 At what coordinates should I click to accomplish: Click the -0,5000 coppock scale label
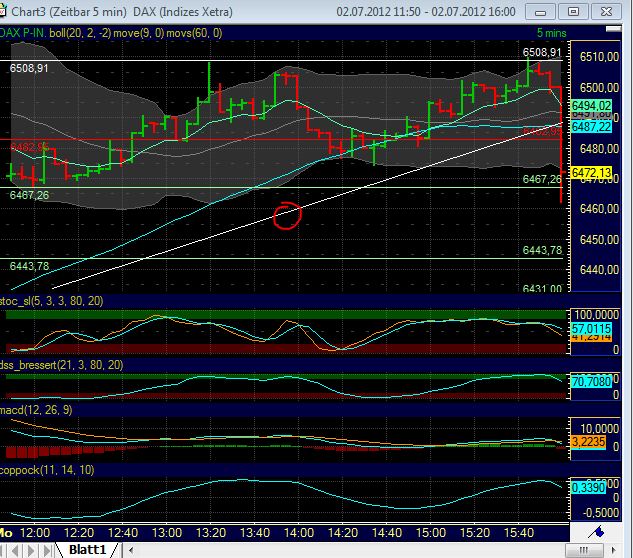(x=599, y=513)
